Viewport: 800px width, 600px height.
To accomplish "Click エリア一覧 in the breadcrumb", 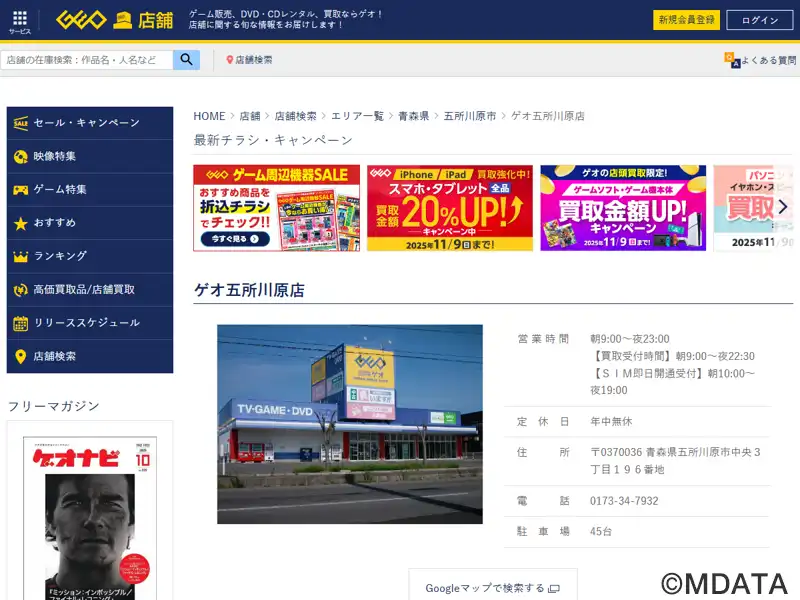I will click(x=358, y=116).
